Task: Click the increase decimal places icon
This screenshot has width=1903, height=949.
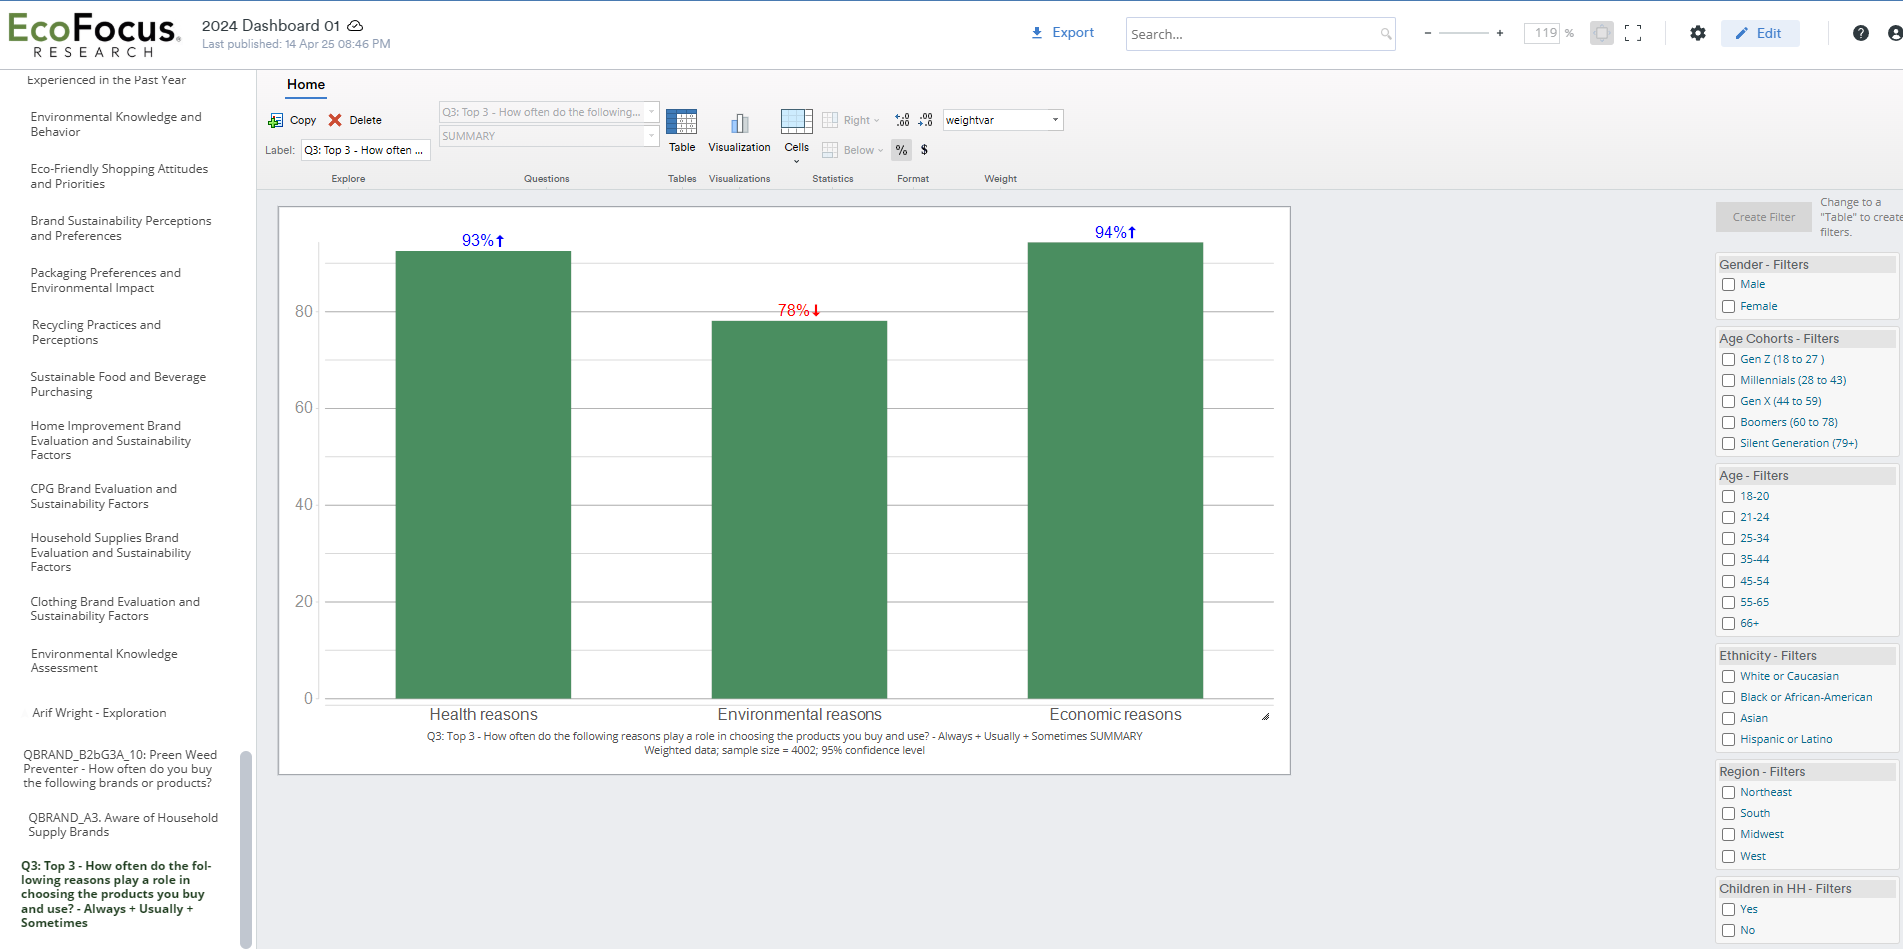Action: pos(902,120)
